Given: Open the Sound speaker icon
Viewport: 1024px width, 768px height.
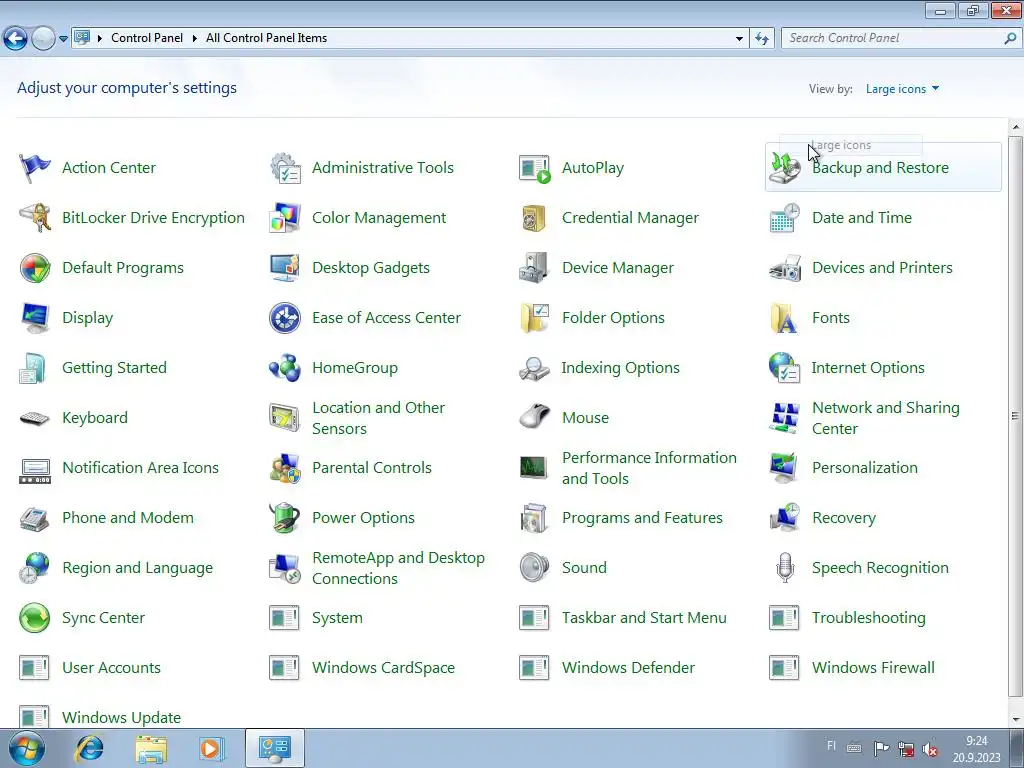Looking at the screenshot, I should pyautogui.click(x=535, y=568).
